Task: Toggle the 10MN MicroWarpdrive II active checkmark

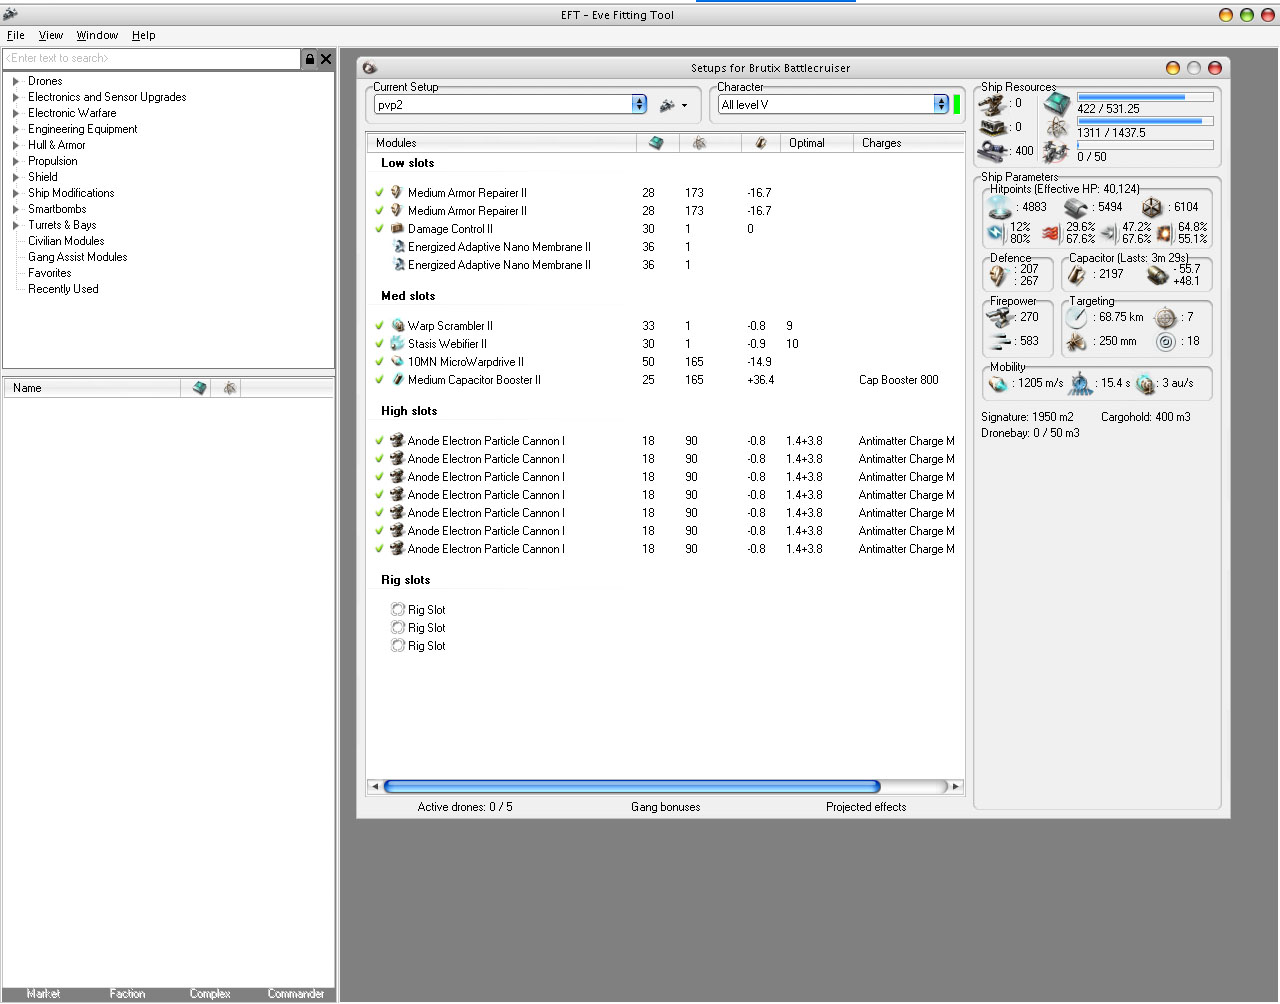Action: 380,362
